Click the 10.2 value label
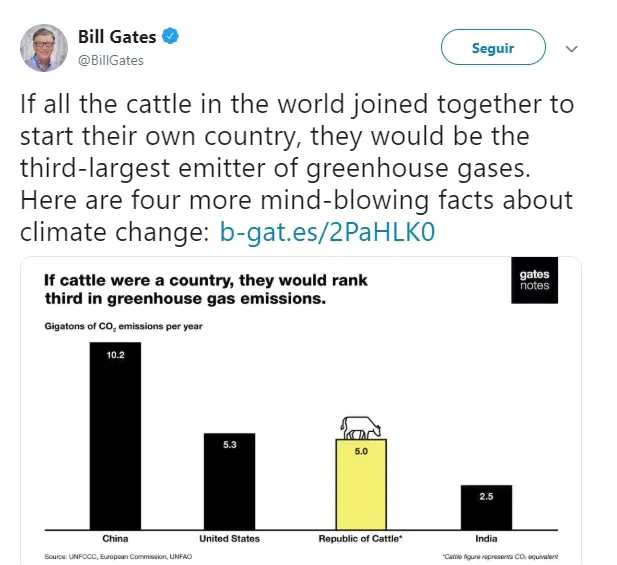 pos(114,354)
